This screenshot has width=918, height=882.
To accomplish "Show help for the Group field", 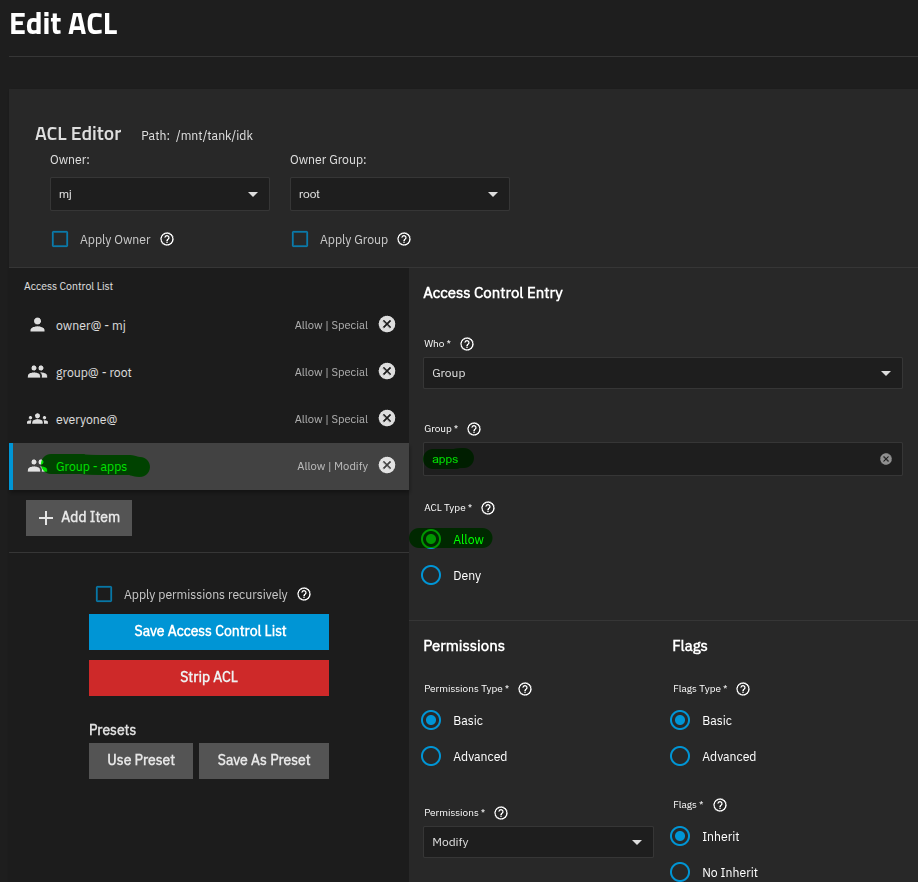I will coord(474,429).
